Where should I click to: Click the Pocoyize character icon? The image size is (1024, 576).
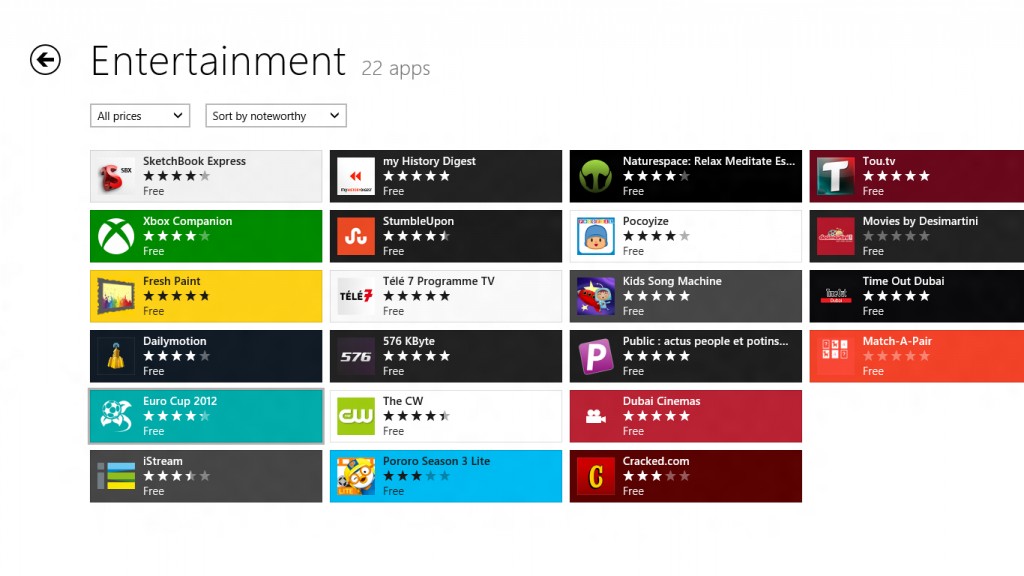[596, 236]
